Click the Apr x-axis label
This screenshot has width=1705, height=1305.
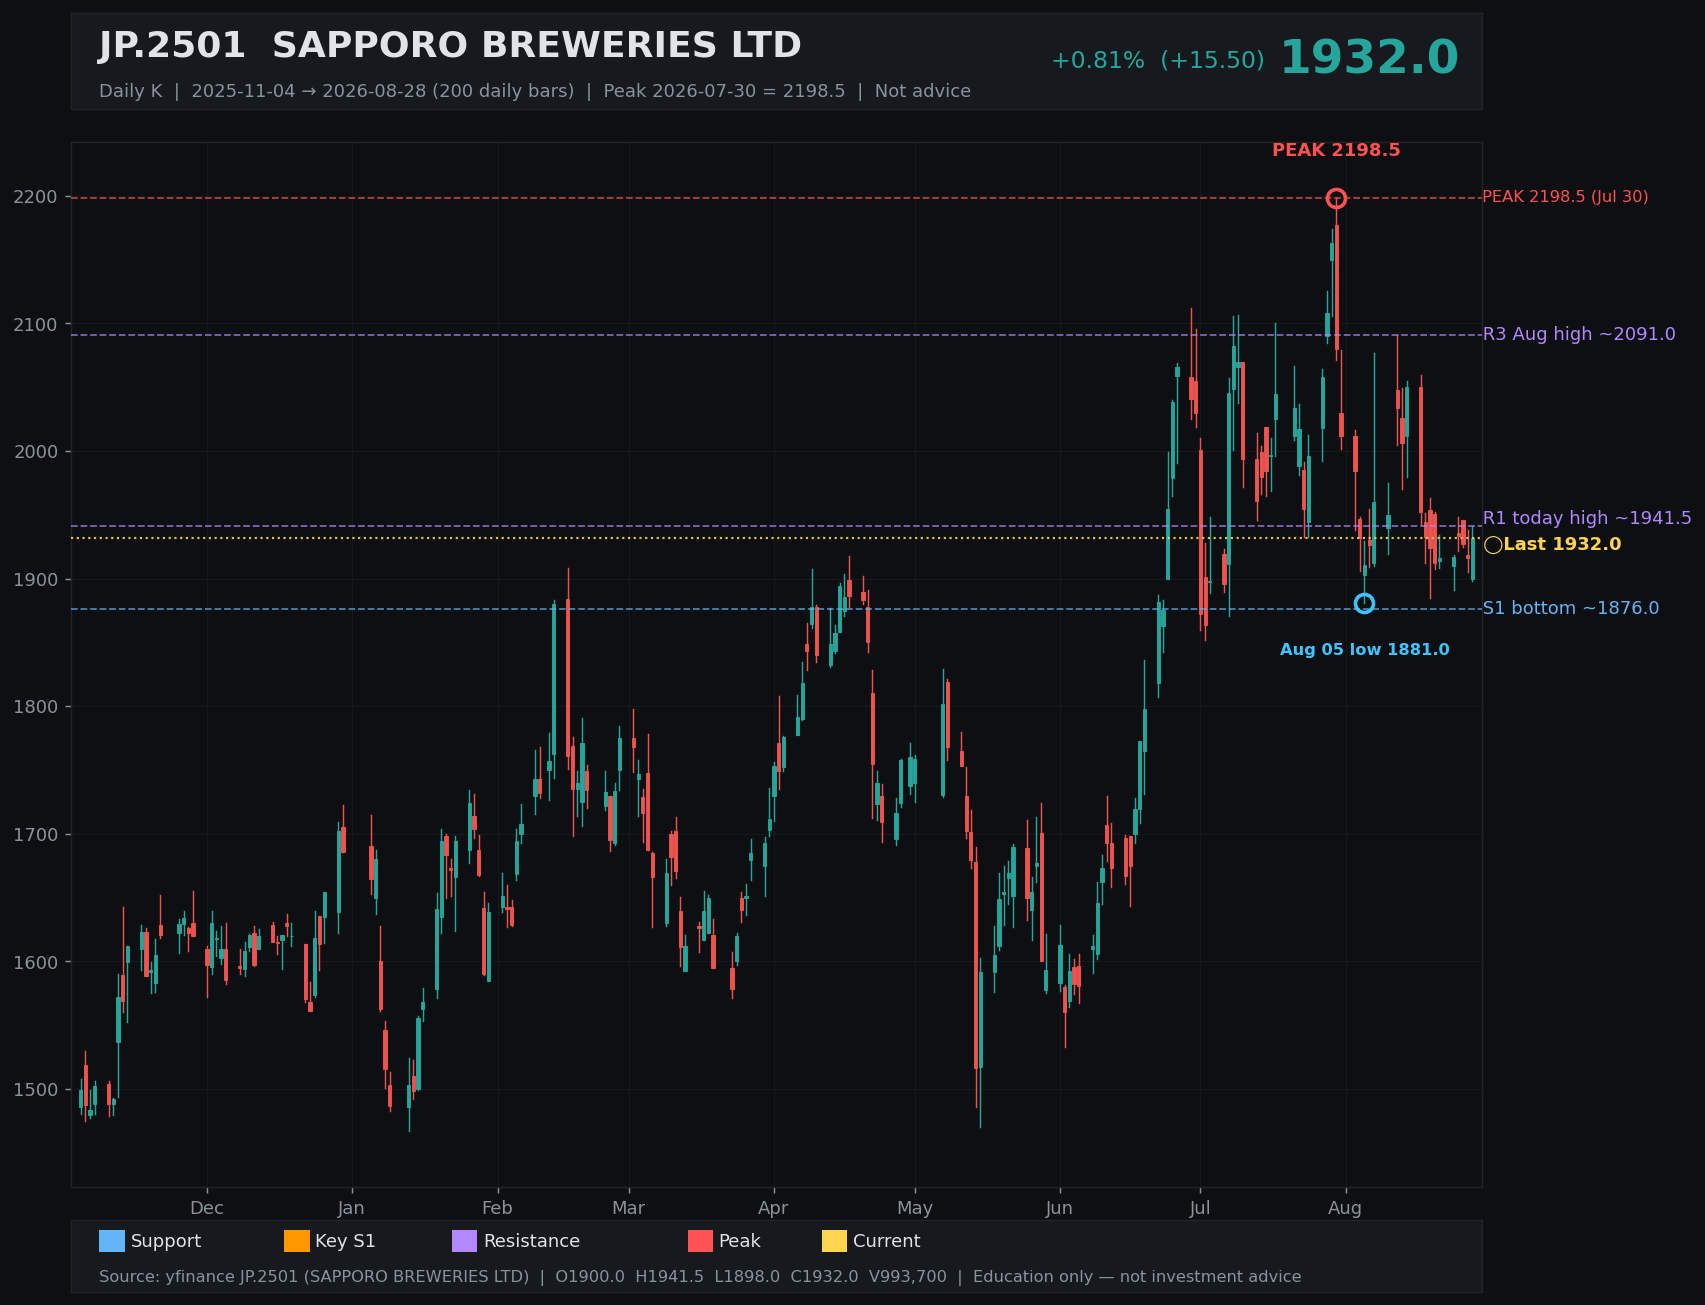pyautogui.click(x=773, y=1208)
